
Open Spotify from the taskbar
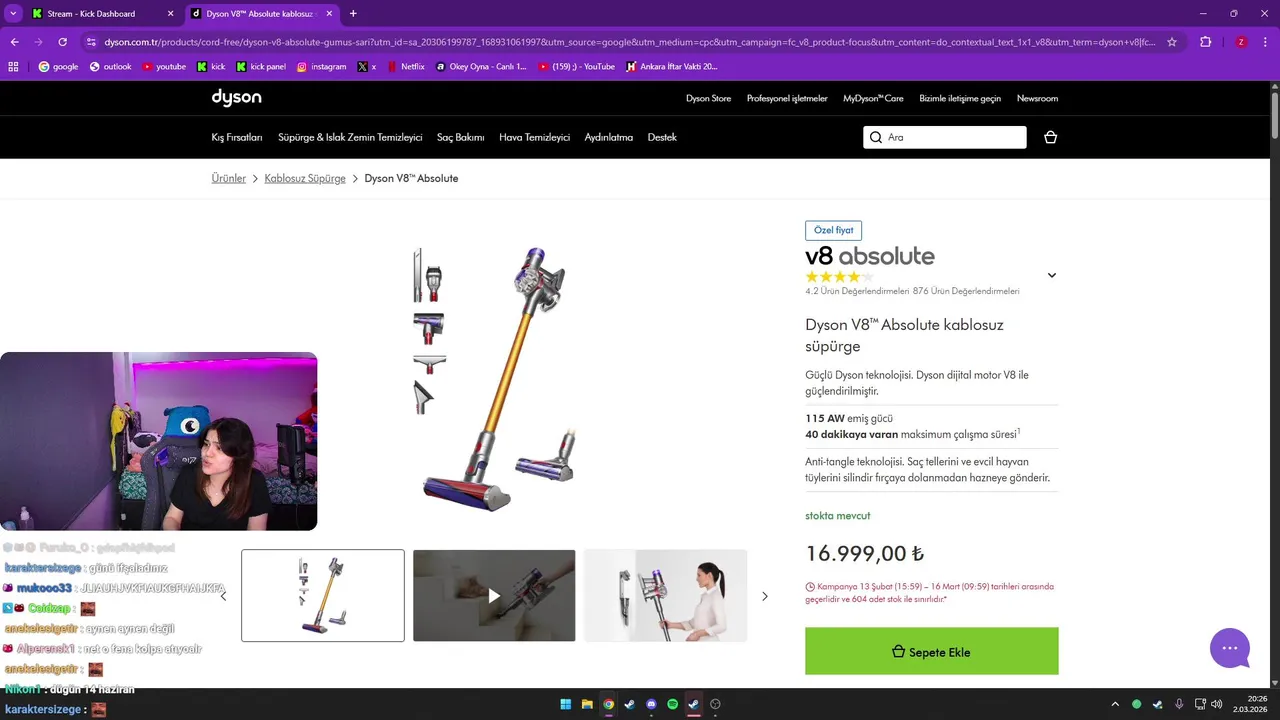coord(672,704)
